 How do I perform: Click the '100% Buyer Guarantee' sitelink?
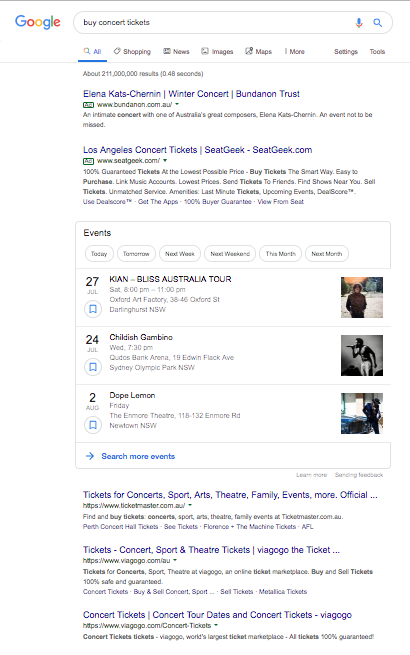pyautogui.click(x=218, y=201)
